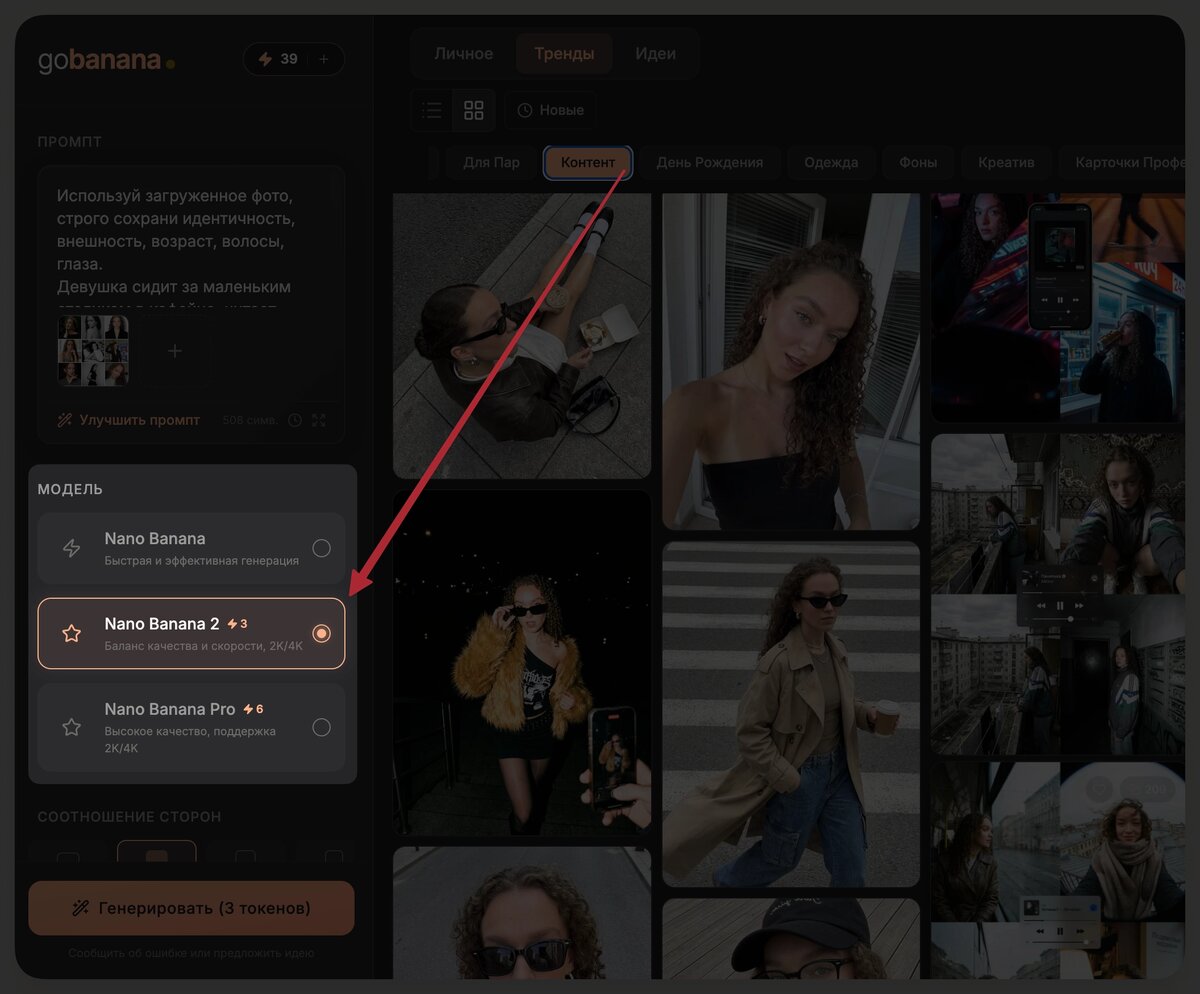
Task: Click Генерировать (3 токенов) button
Action: 191,908
